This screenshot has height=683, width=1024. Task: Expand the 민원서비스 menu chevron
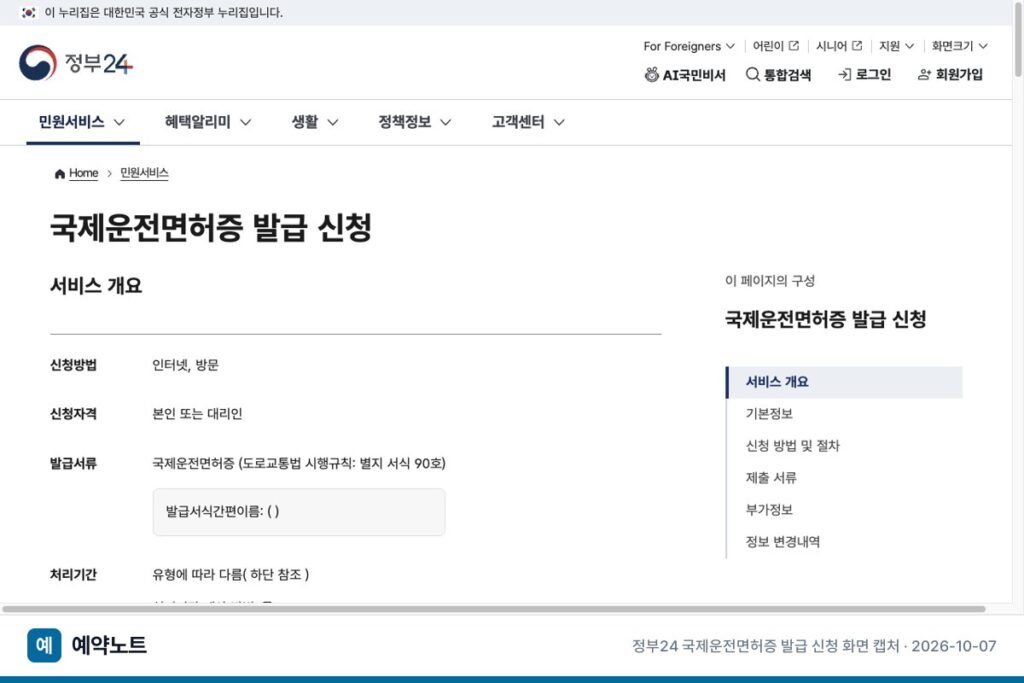(119, 122)
